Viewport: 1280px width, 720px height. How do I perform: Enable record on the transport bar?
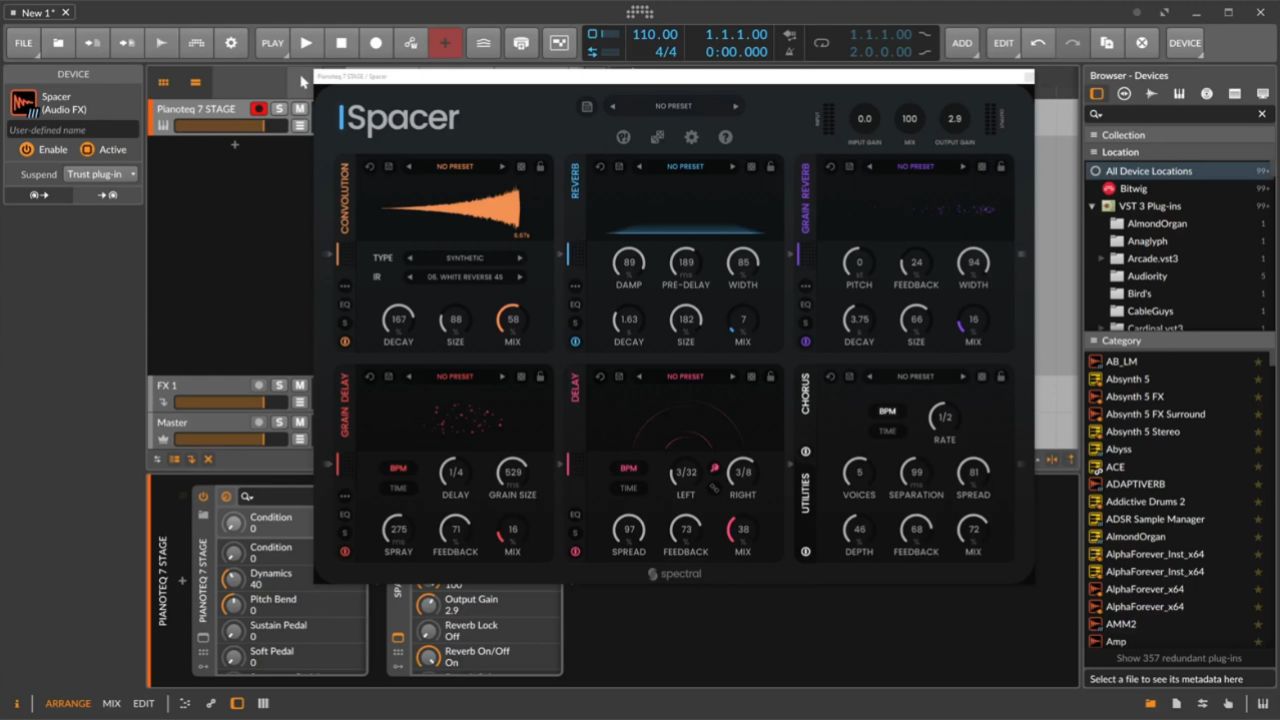[x=375, y=42]
